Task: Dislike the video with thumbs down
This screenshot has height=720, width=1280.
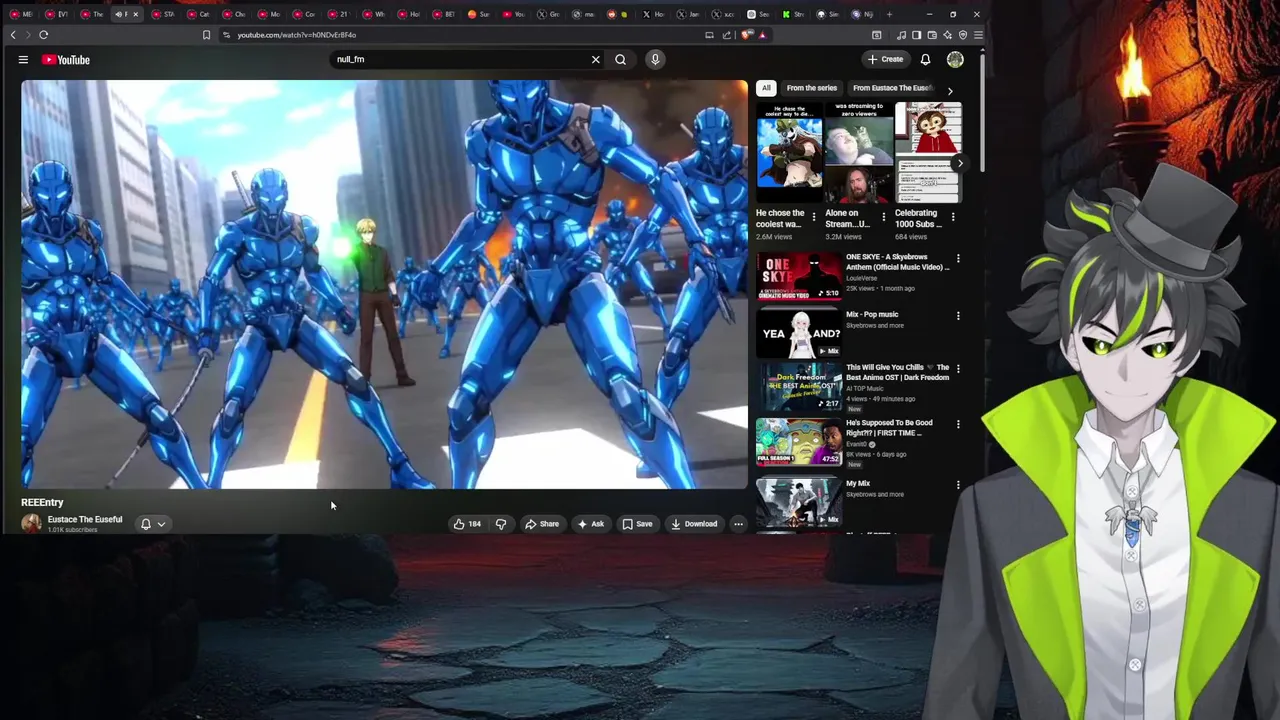Action: (x=501, y=524)
